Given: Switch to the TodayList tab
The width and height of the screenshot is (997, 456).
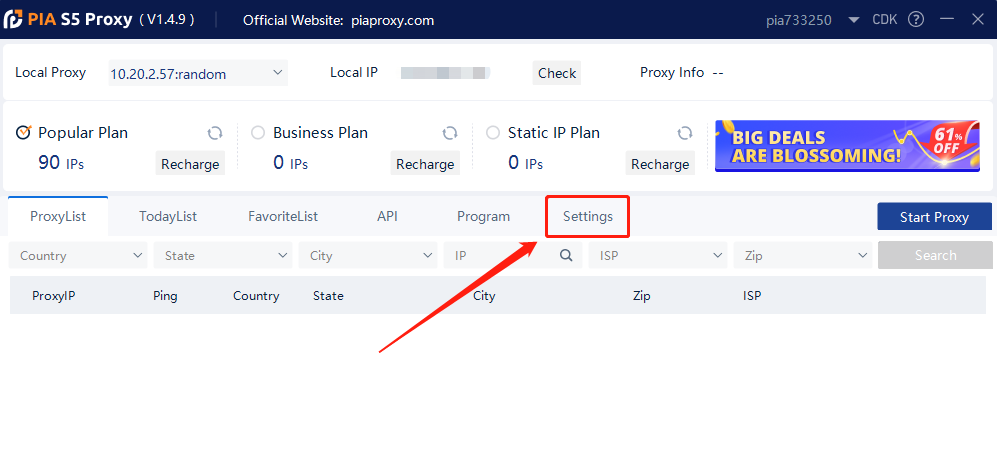Looking at the screenshot, I should [x=168, y=216].
